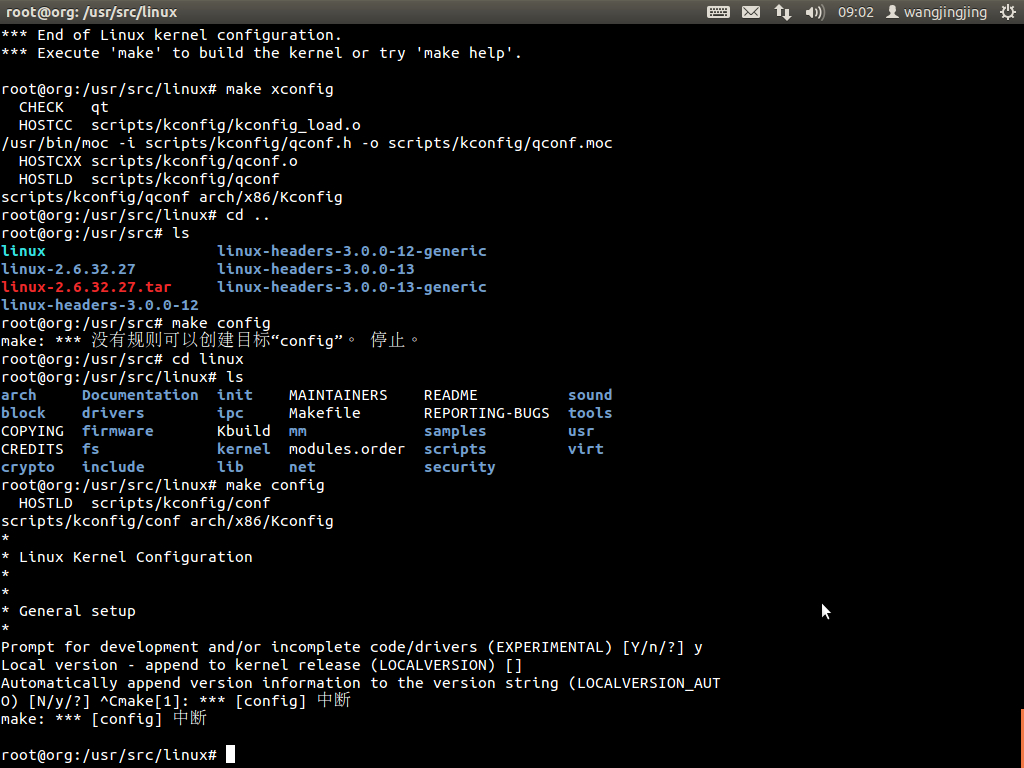Click the 'make xconfig' command text

coord(280,89)
